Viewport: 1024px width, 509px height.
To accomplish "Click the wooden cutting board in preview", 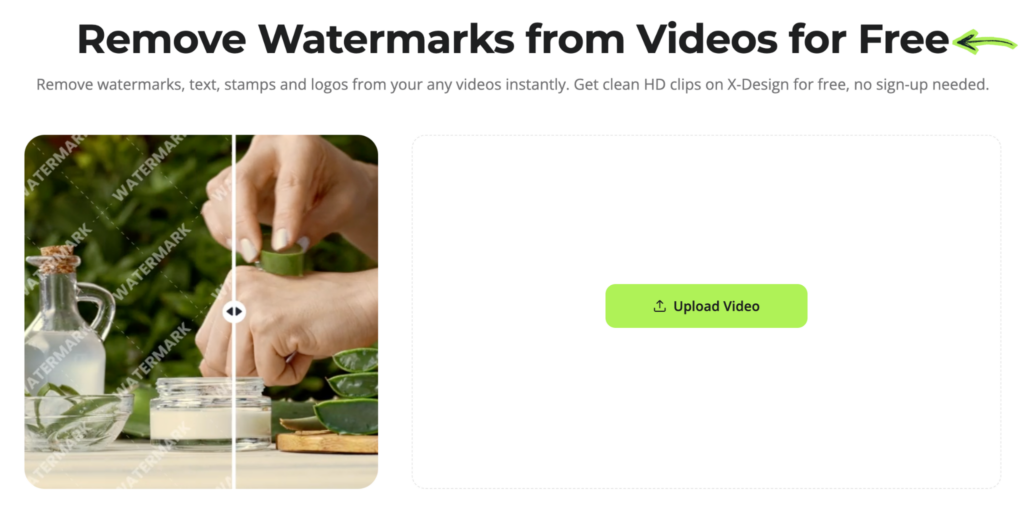I will point(327,442).
